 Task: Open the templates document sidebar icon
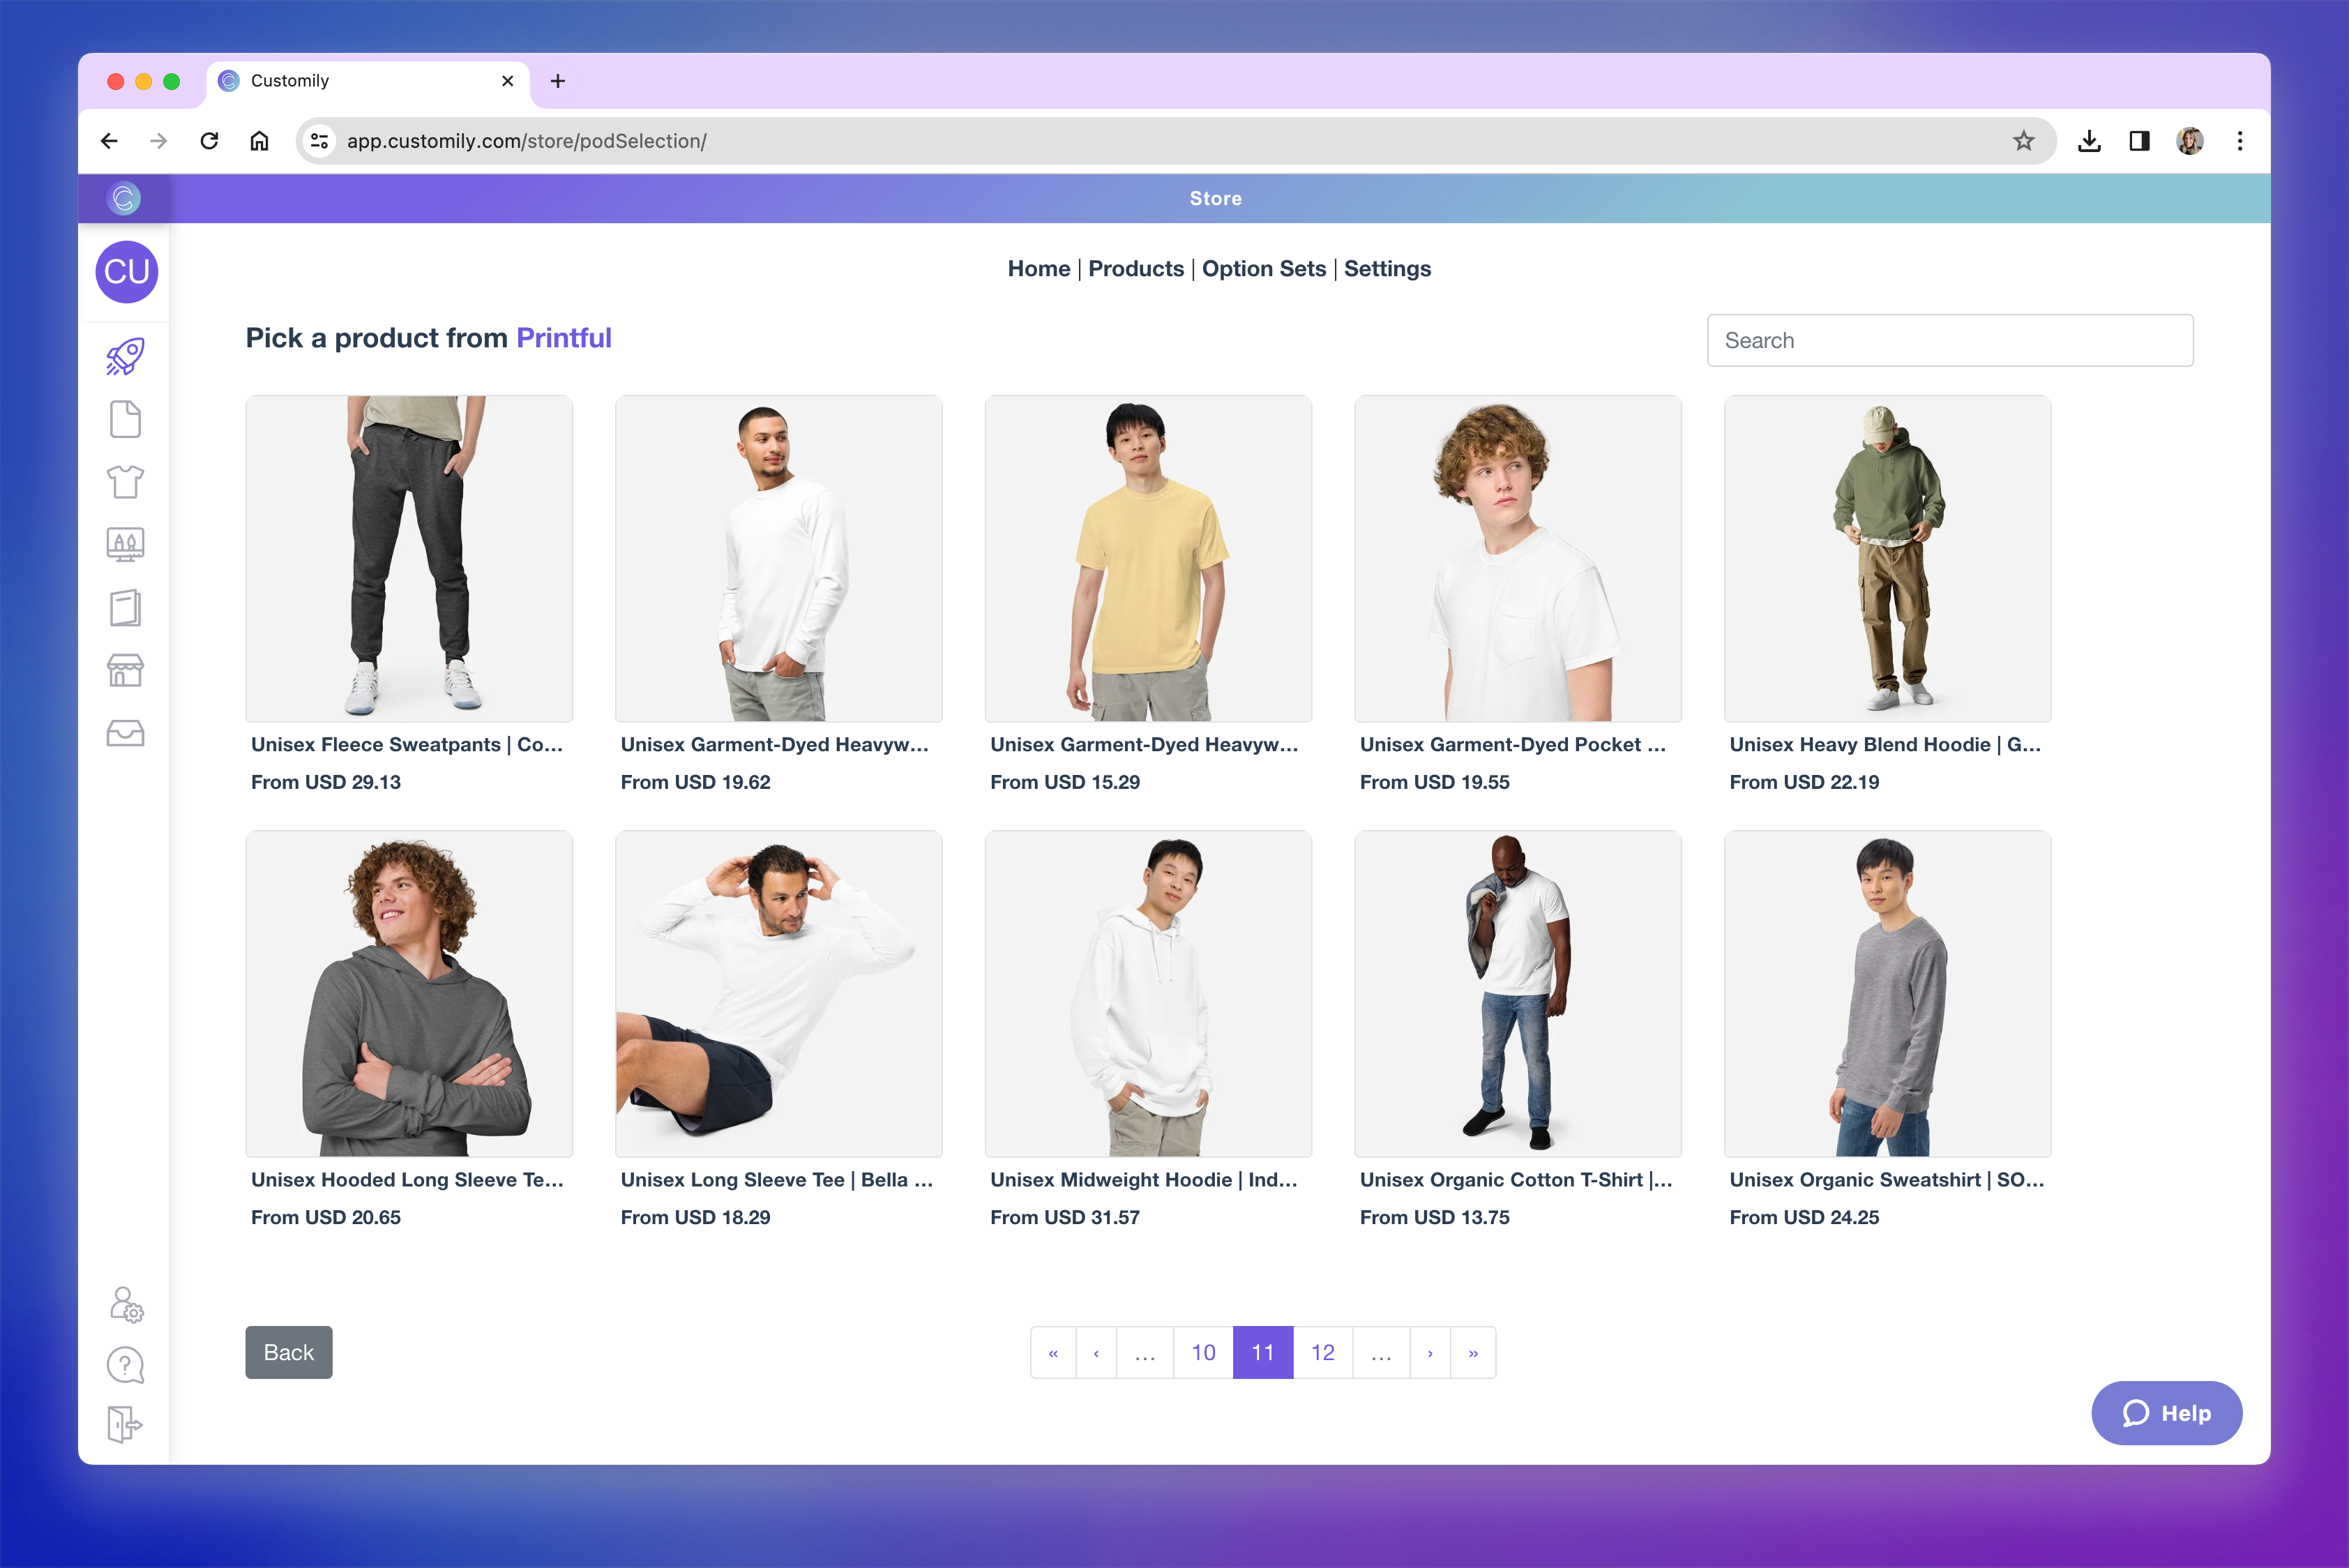click(x=124, y=419)
